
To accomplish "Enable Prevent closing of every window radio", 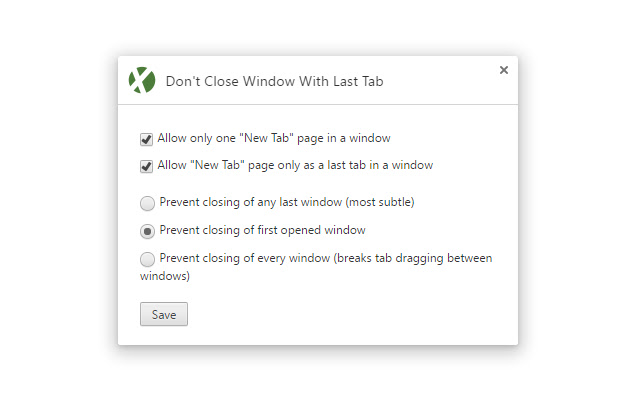I will [x=148, y=259].
